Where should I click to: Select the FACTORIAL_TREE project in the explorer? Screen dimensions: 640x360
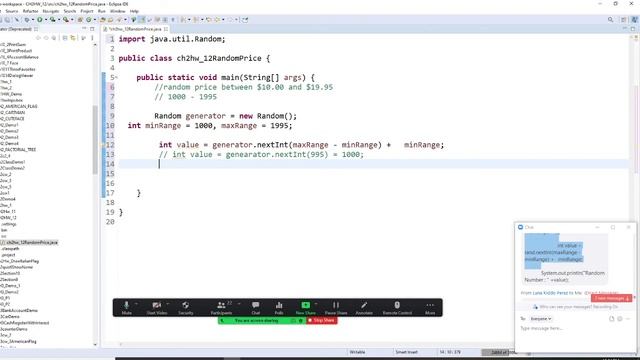(x=18, y=150)
